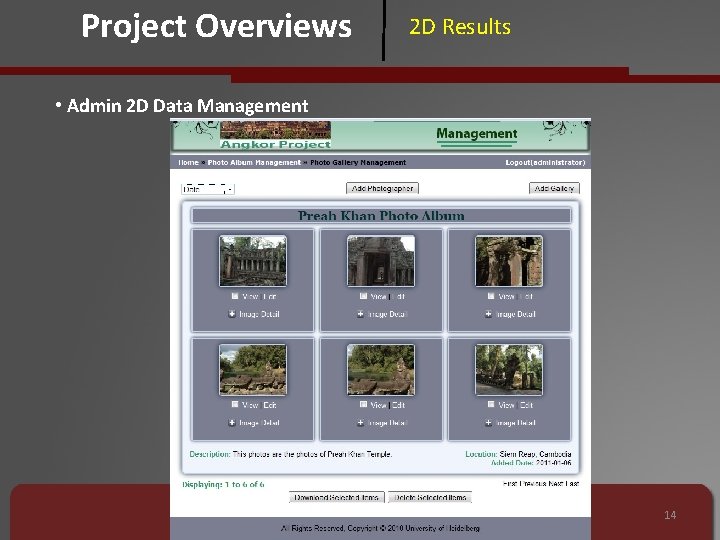The width and height of the screenshot is (720, 540).
Task: Expand Image Detail plus icon under fourth photo
Action: click(232, 422)
